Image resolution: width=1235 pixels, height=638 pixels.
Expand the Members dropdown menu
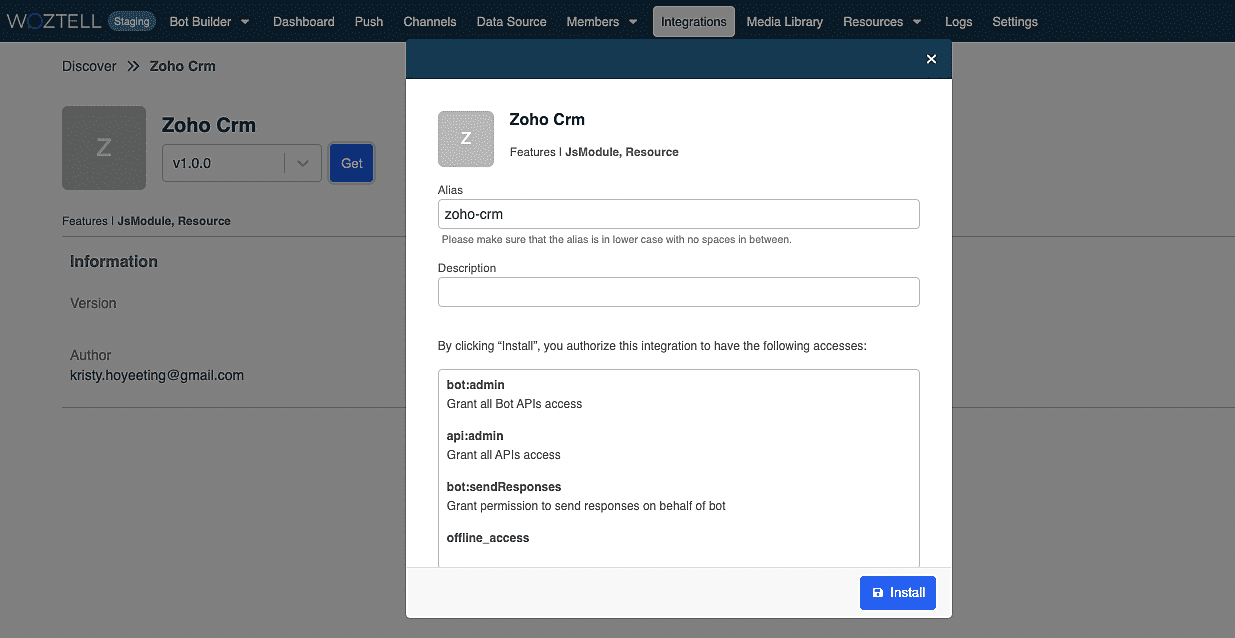coord(602,22)
